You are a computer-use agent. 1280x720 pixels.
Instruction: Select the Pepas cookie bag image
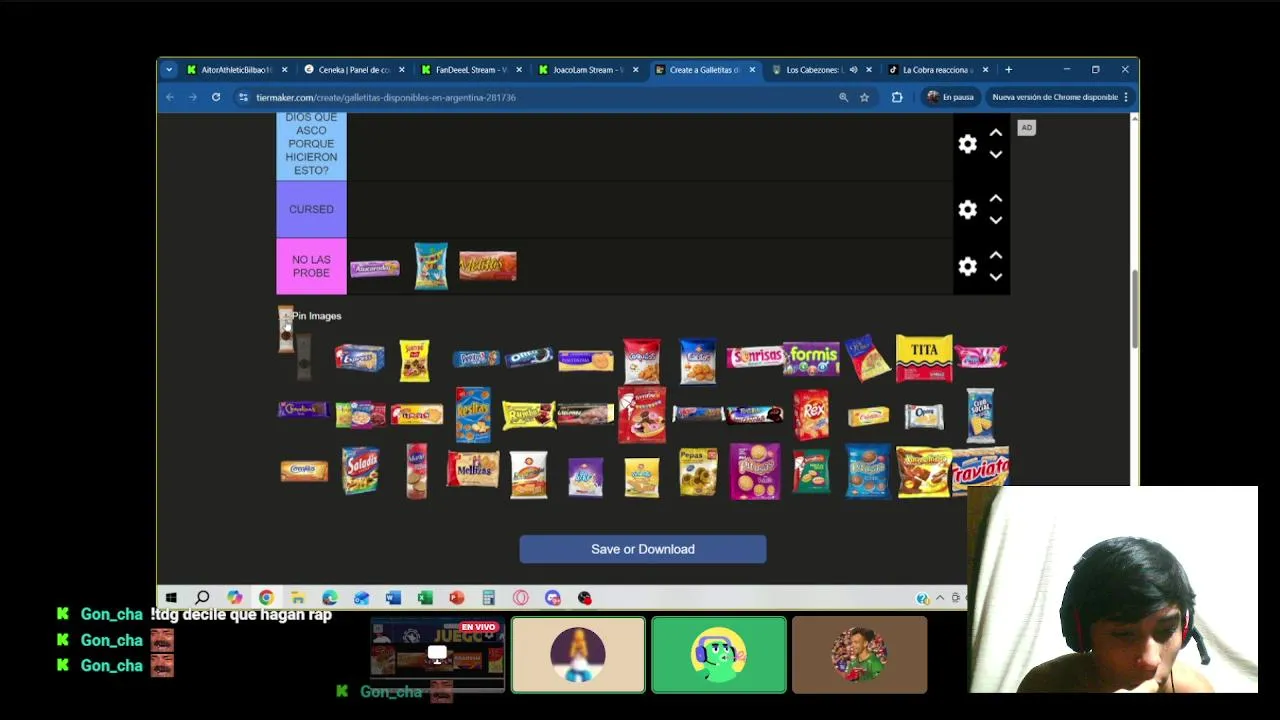click(x=698, y=471)
